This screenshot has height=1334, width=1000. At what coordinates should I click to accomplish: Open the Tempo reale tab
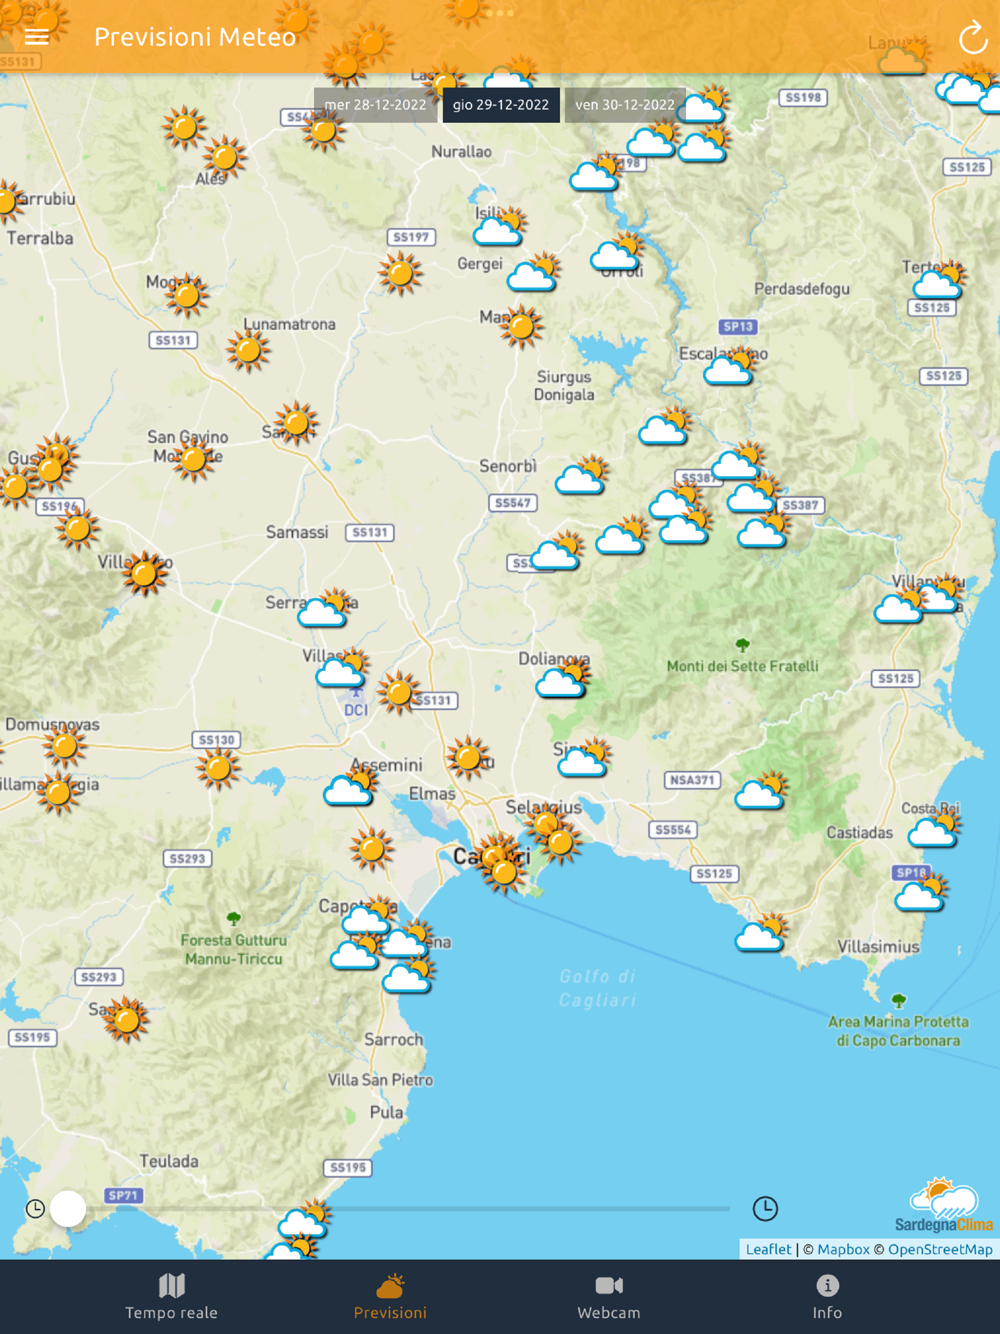[x=171, y=1297]
